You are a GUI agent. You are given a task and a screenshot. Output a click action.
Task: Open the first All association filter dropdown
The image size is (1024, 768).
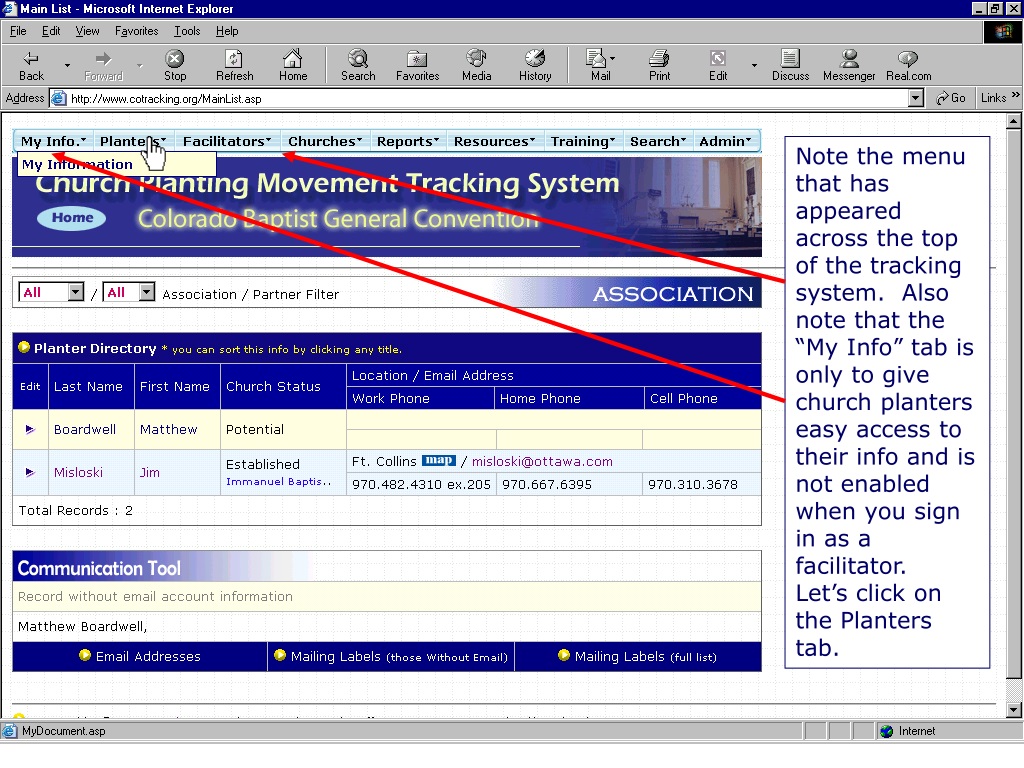tap(76, 292)
